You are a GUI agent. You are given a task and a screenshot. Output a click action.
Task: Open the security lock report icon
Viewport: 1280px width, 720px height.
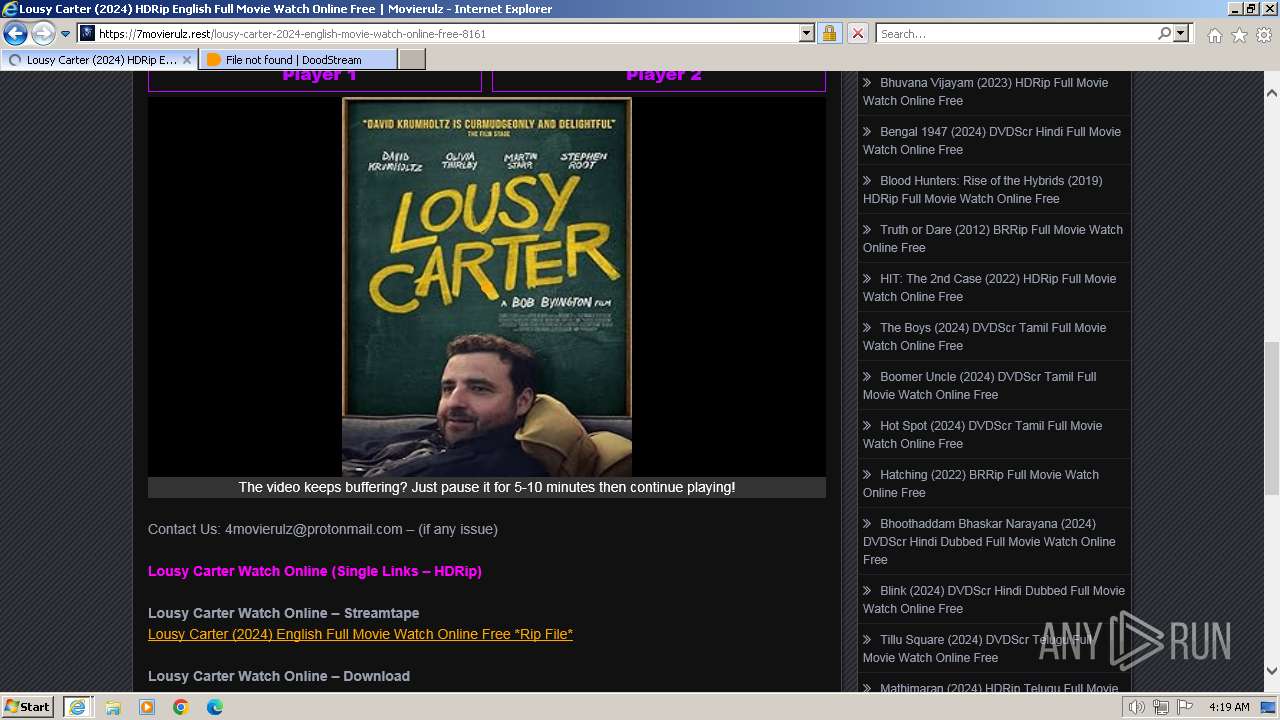(829, 33)
